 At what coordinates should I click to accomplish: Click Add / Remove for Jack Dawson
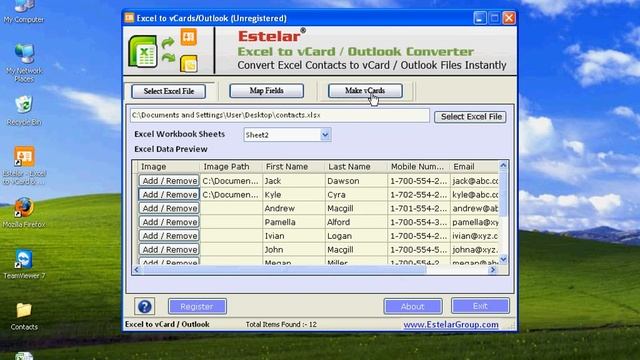(x=169, y=180)
